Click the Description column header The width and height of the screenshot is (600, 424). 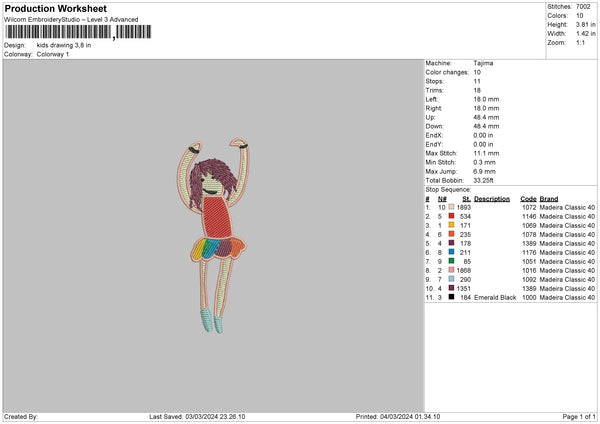[x=492, y=198]
